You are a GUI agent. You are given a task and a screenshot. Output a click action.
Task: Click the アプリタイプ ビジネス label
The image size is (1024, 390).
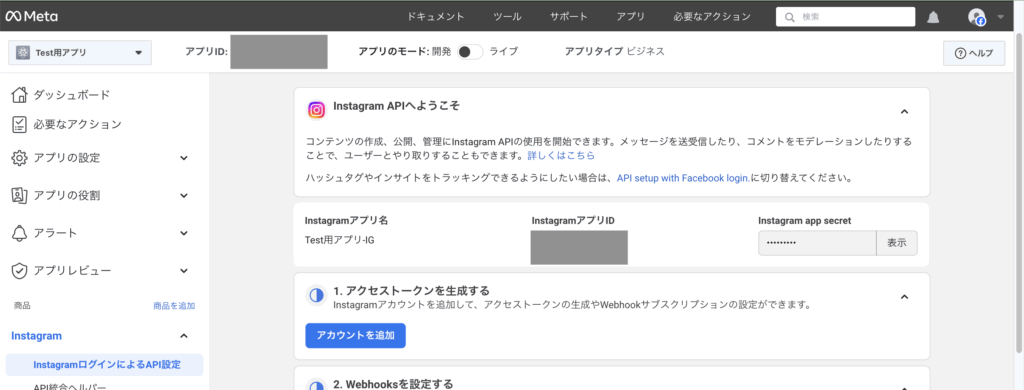click(615, 52)
